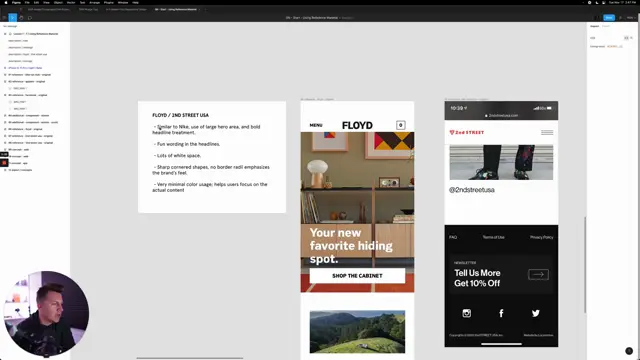The height and width of the screenshot is (360, 640).
Task: Open the Vector menu
Action: (x=71, y=2)
